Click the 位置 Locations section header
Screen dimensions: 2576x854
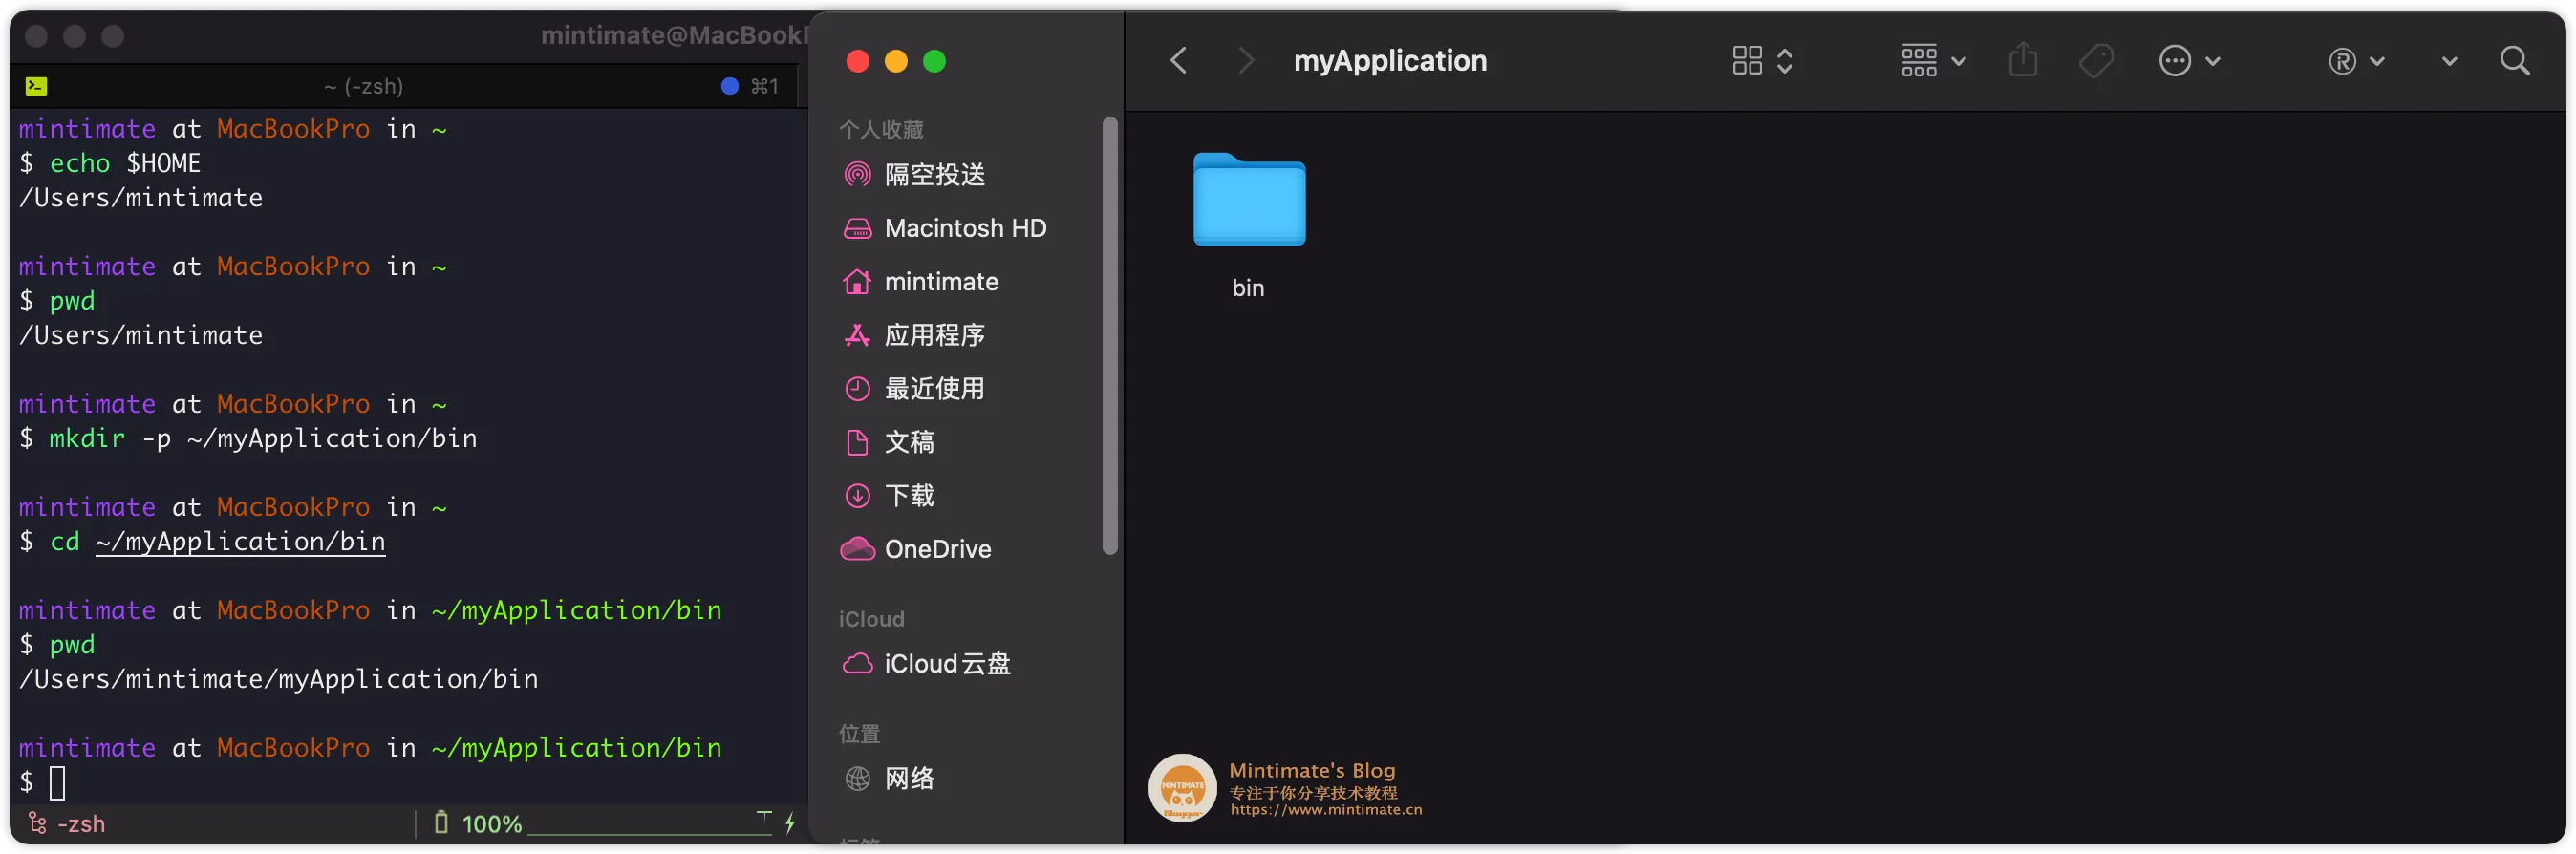coord(859,734)
